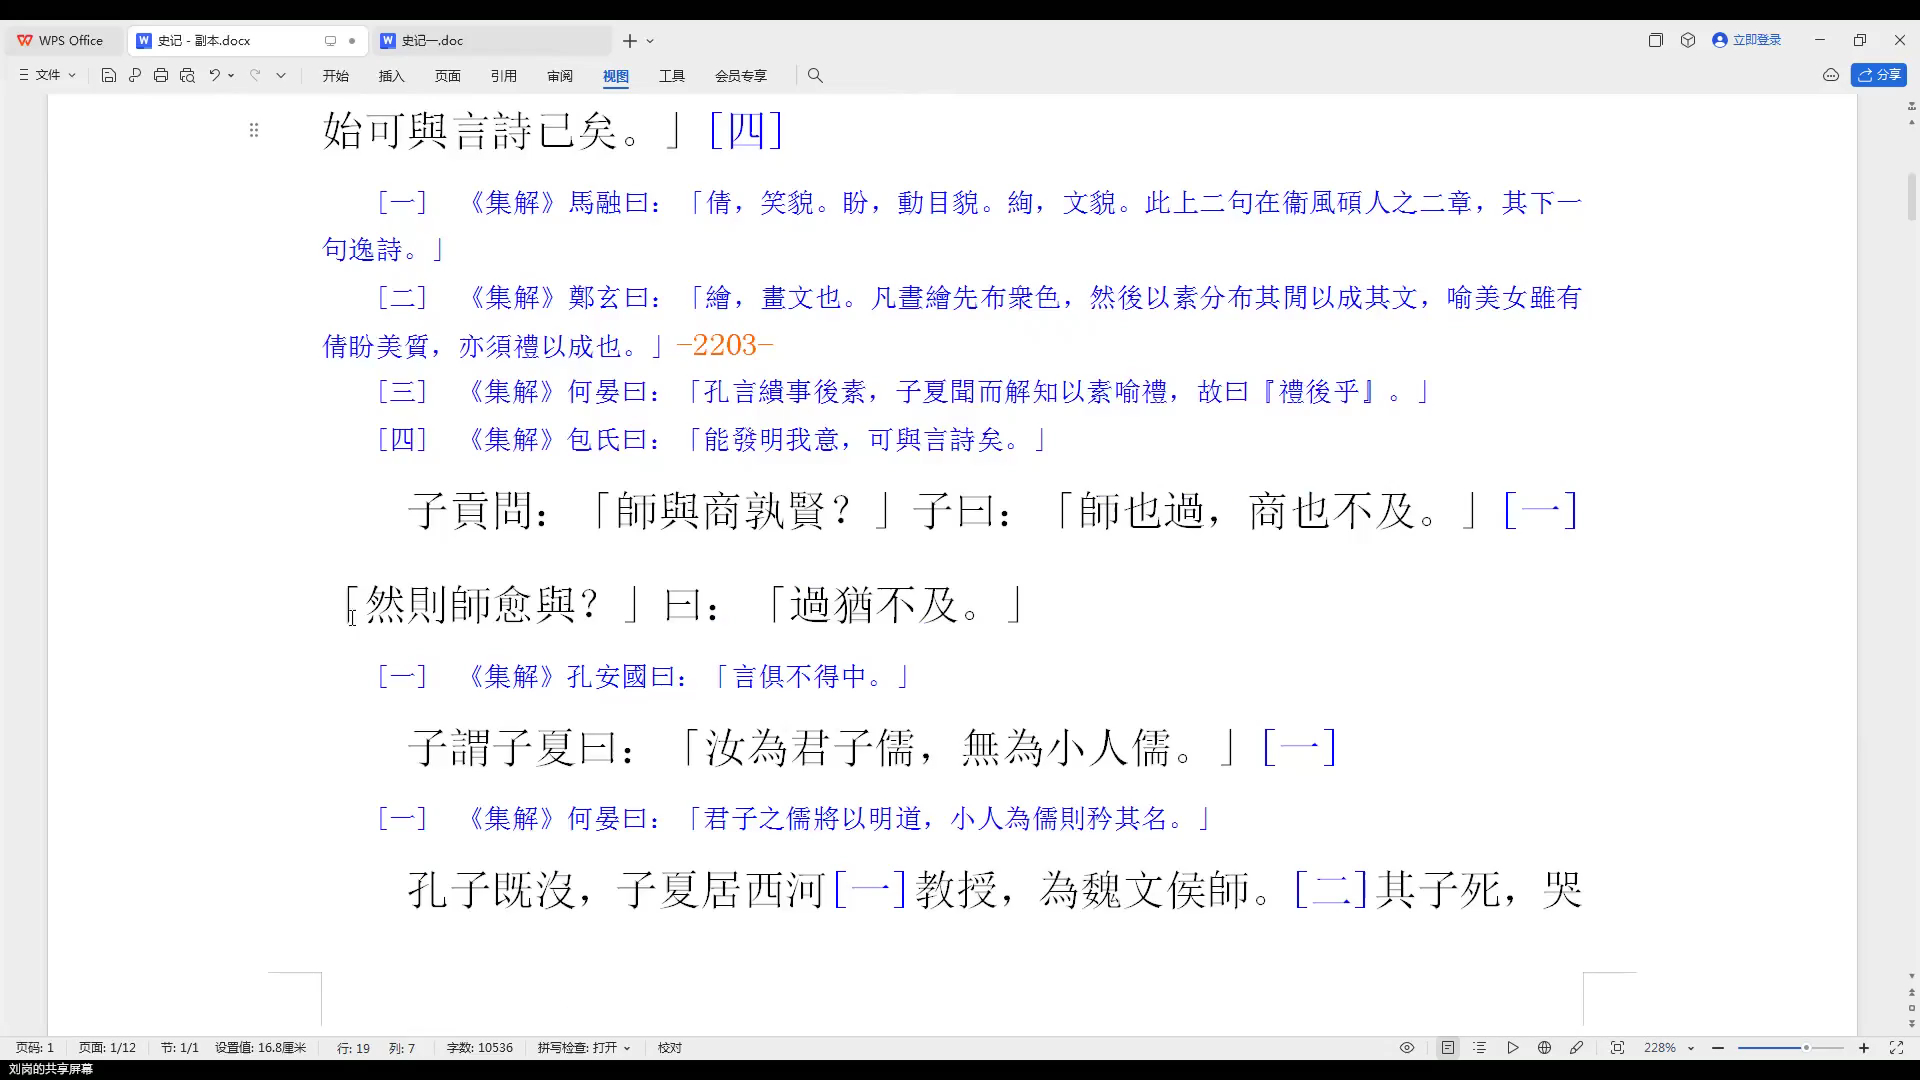Open the 工具 ribbon tab

pyautogui.click(x=672, y=76)
